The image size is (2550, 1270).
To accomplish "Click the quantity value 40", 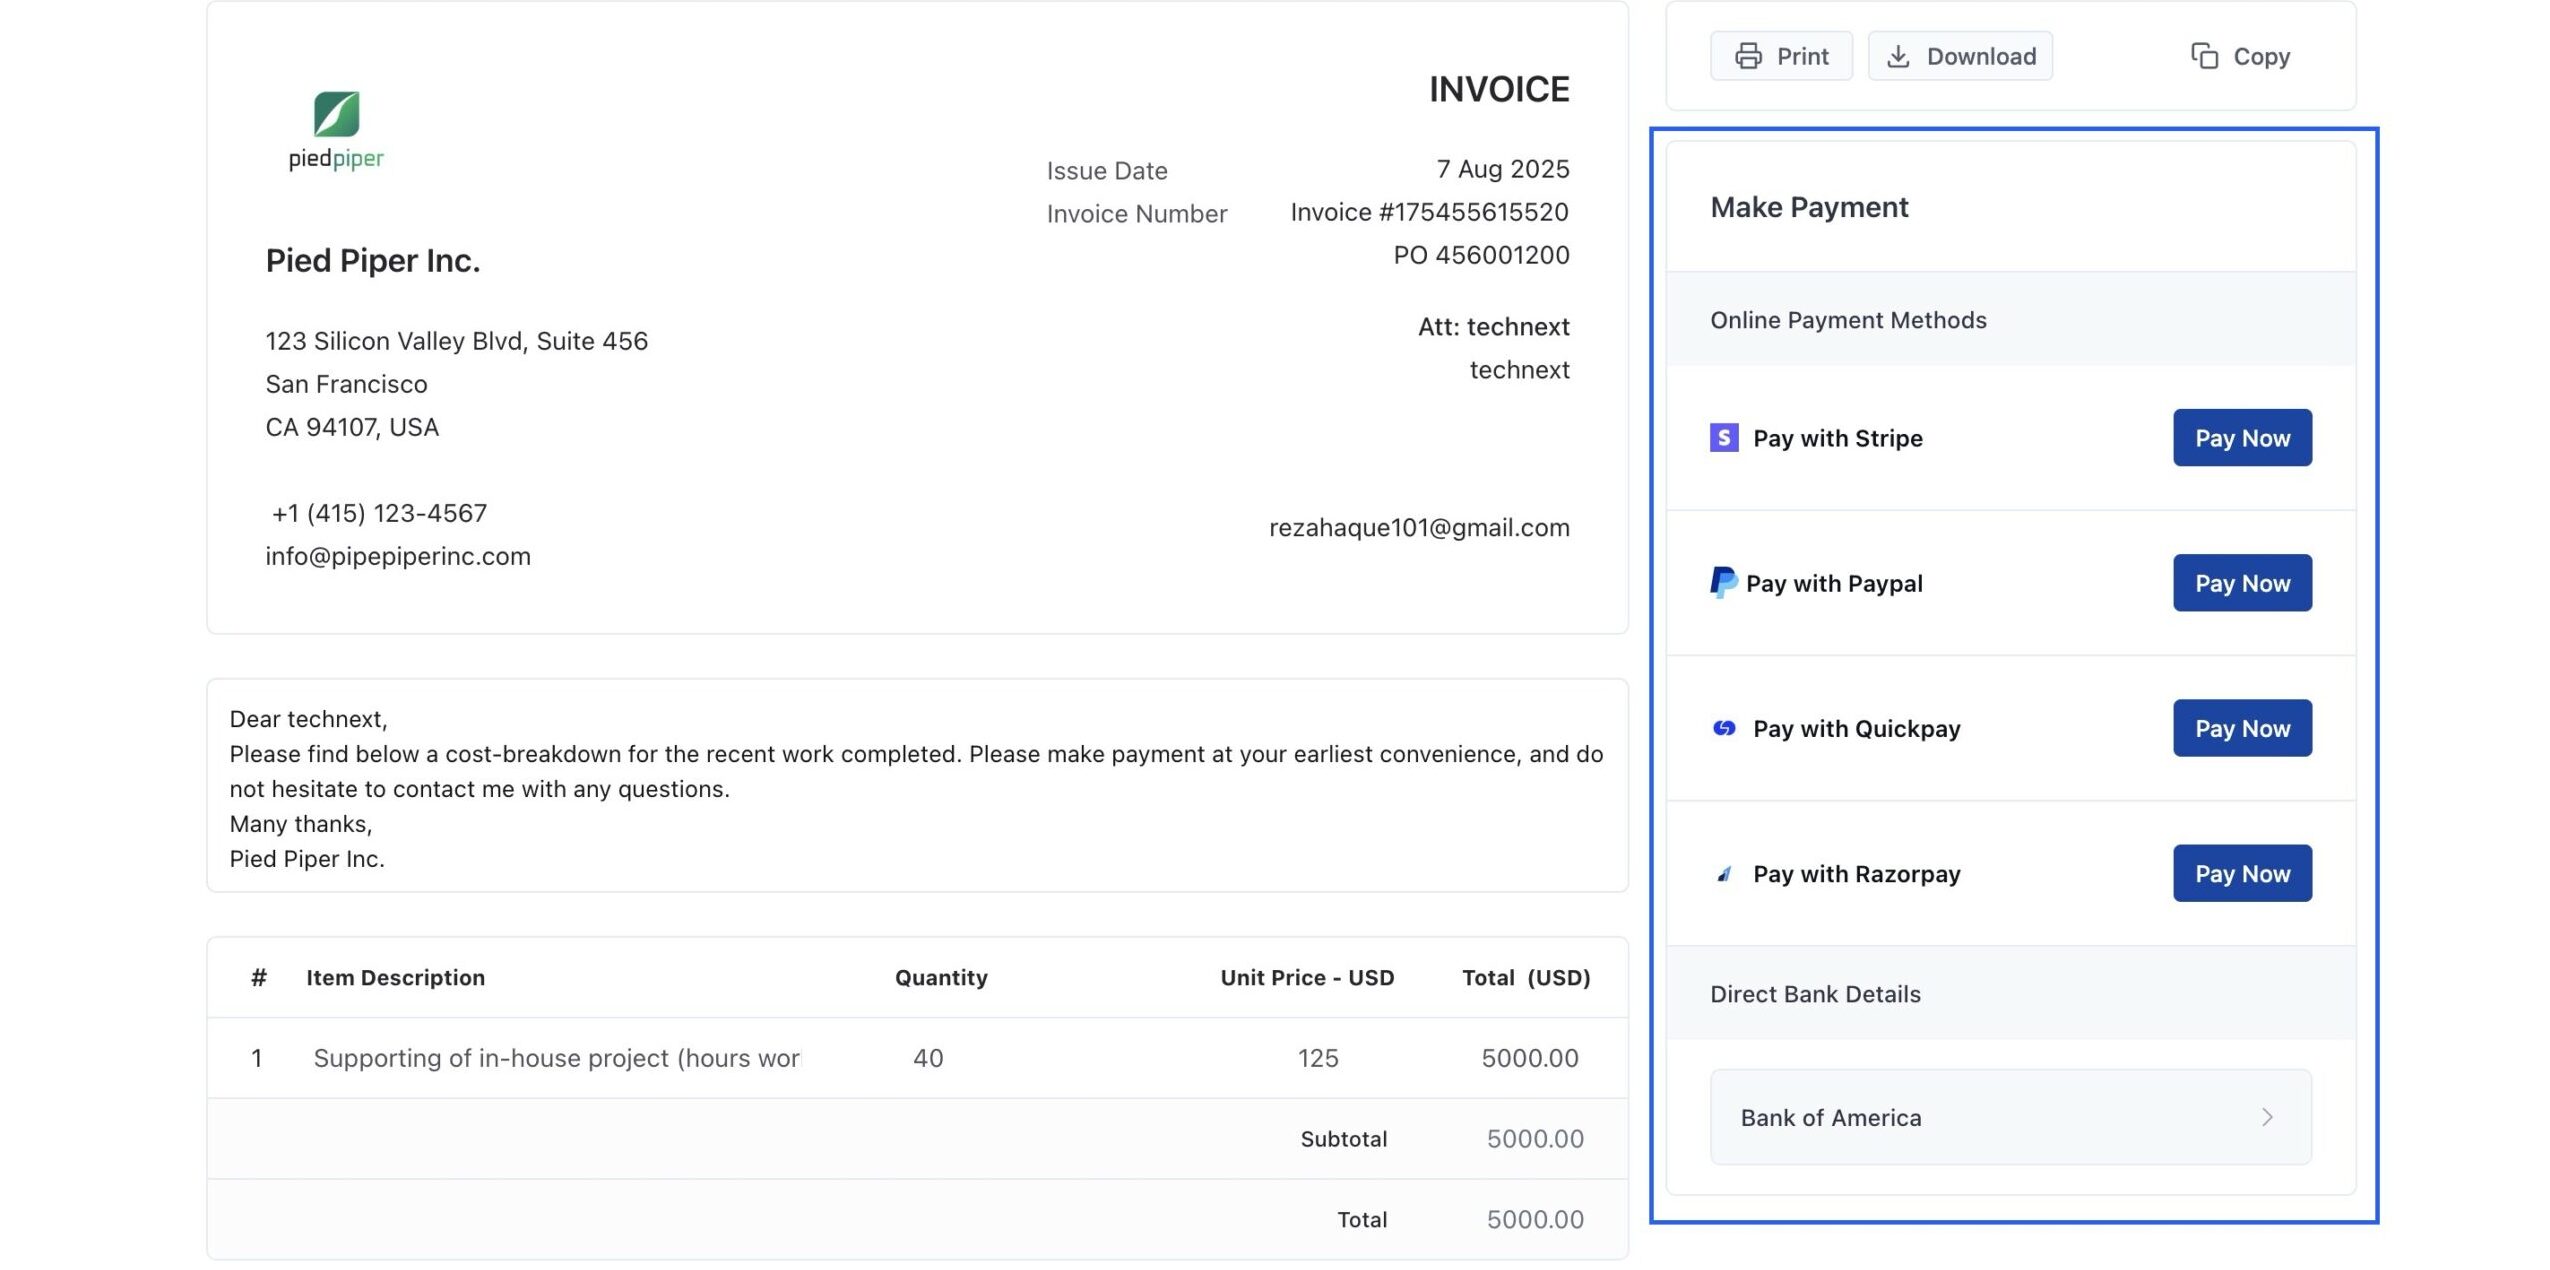I will pos(927,1058).
